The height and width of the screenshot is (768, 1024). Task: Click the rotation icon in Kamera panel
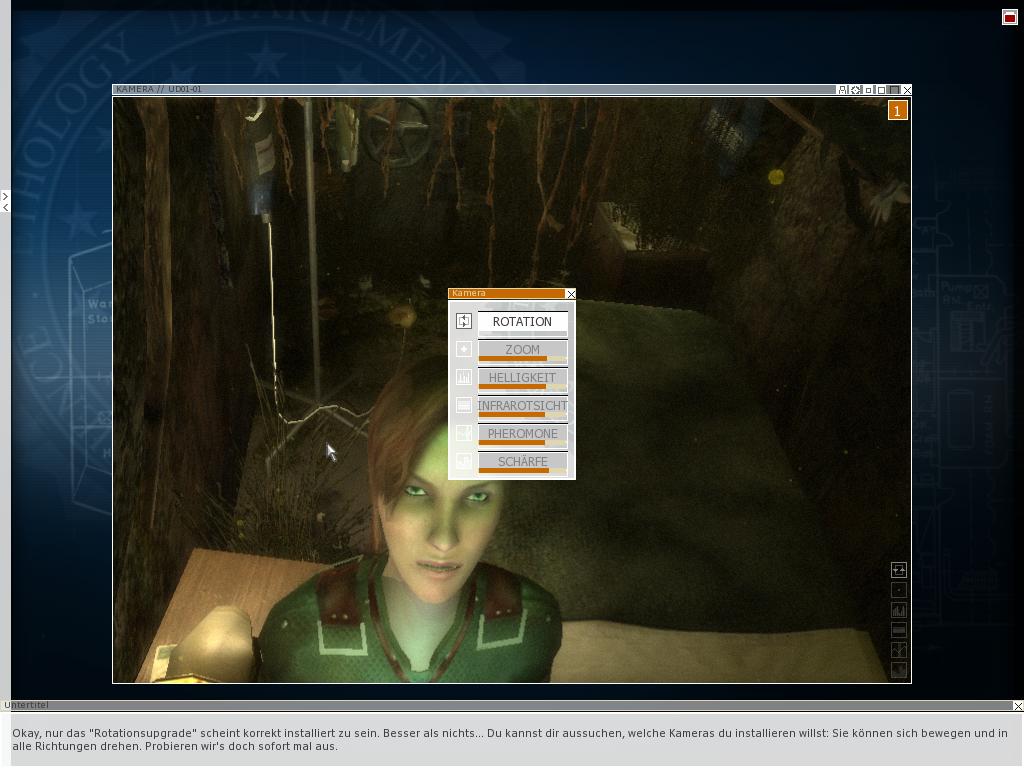[463, 321]
